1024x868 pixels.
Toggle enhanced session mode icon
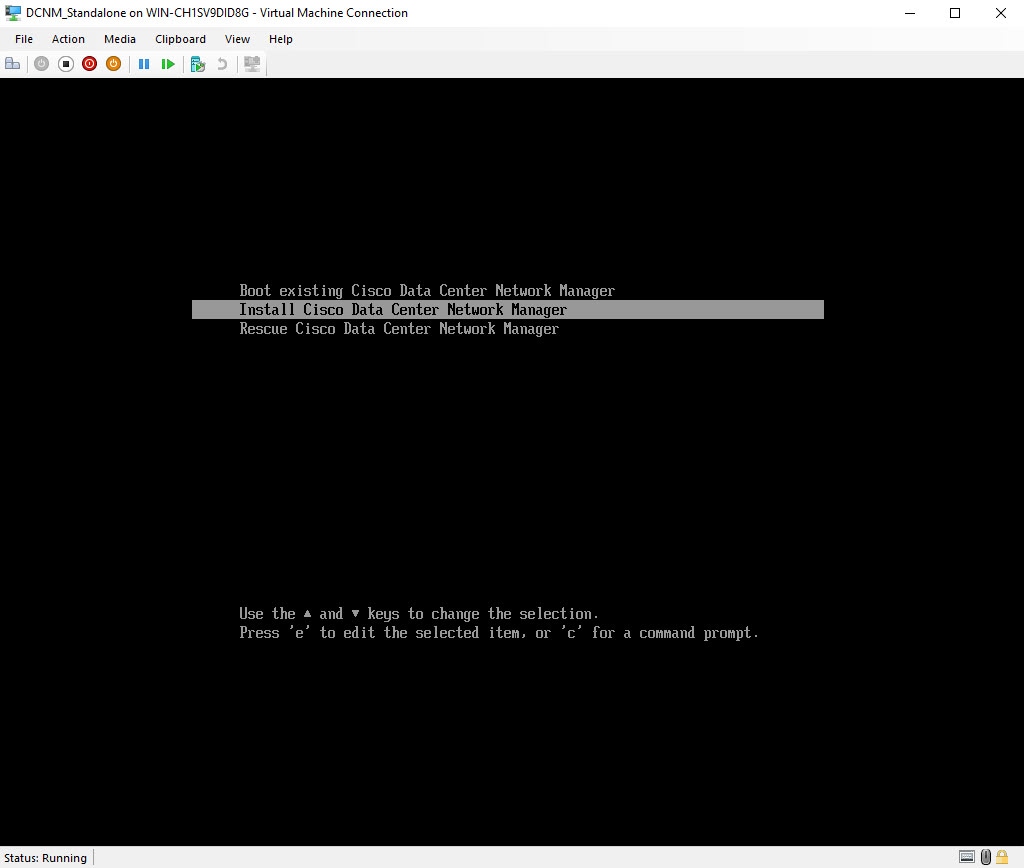(x=252, y=64)
